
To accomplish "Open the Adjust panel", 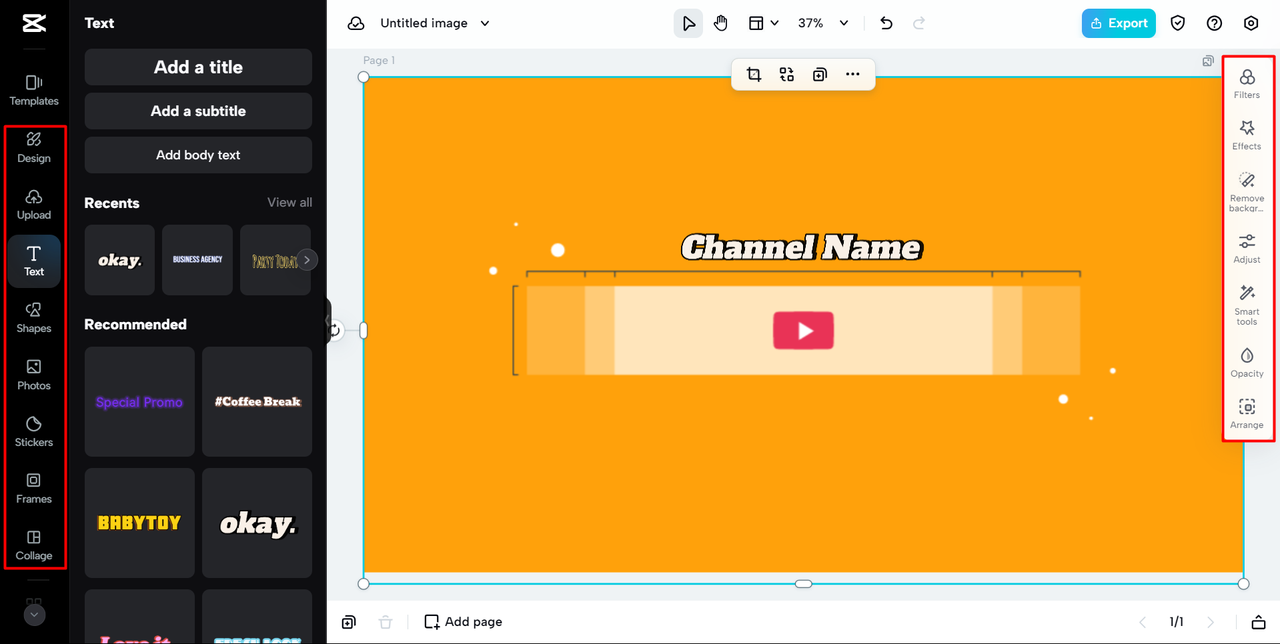I will click(1247, 249).
